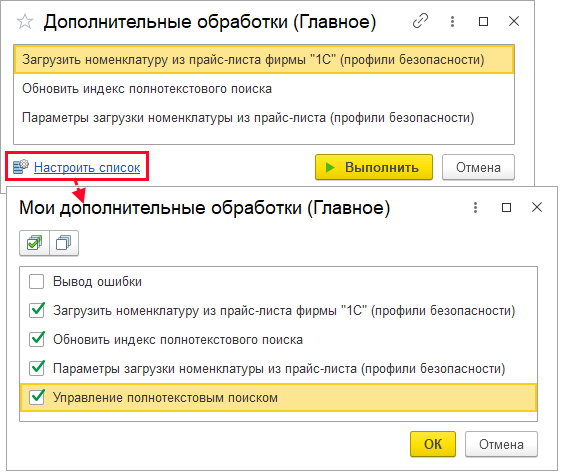This screenshot has height=473, width=561.
Task: Select Обновить индекс полнотекстового поиска in top list
Action: pos(264,89)
